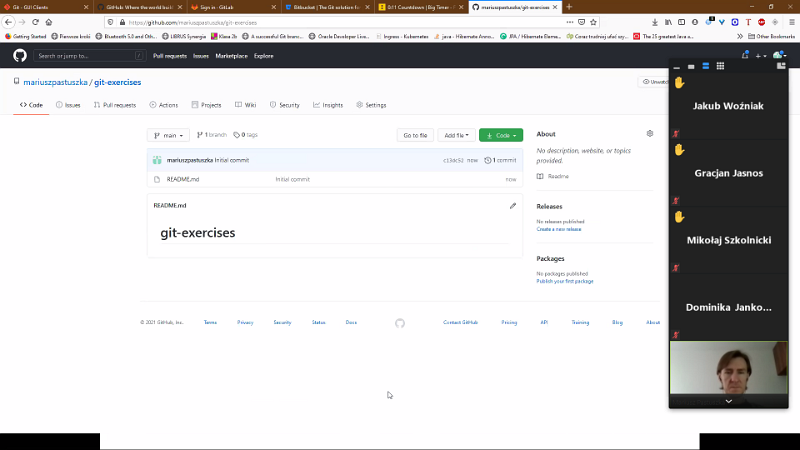
Task: Open the About settings gear
Action: 649,134
